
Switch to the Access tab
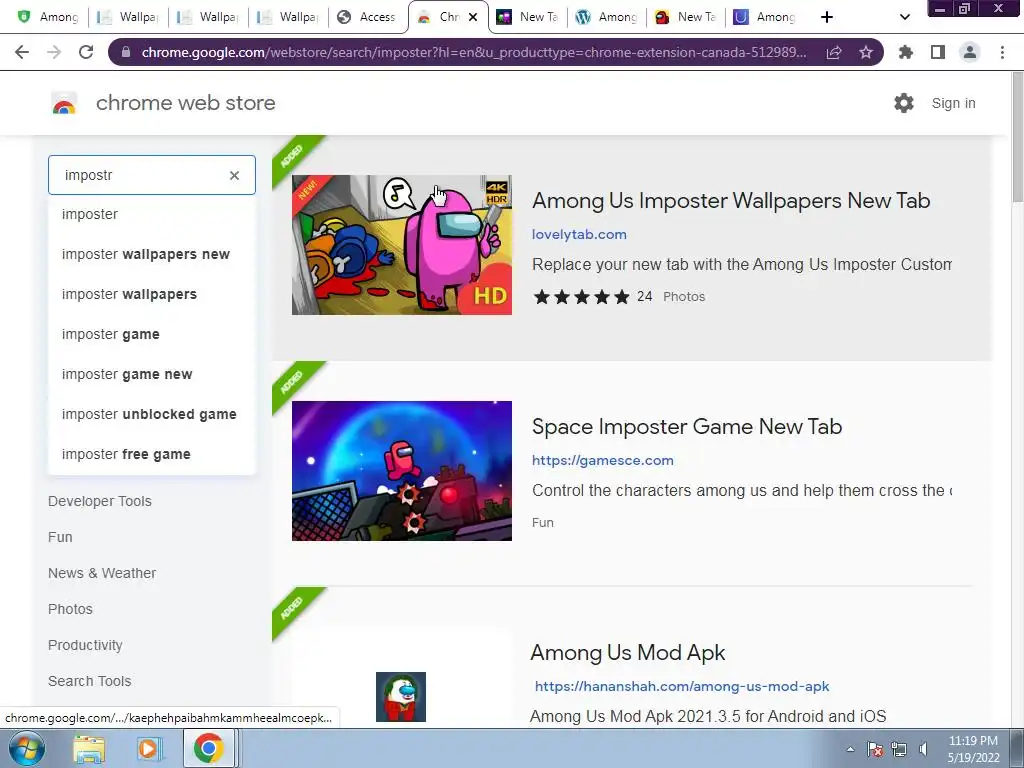tap(367, 17)
